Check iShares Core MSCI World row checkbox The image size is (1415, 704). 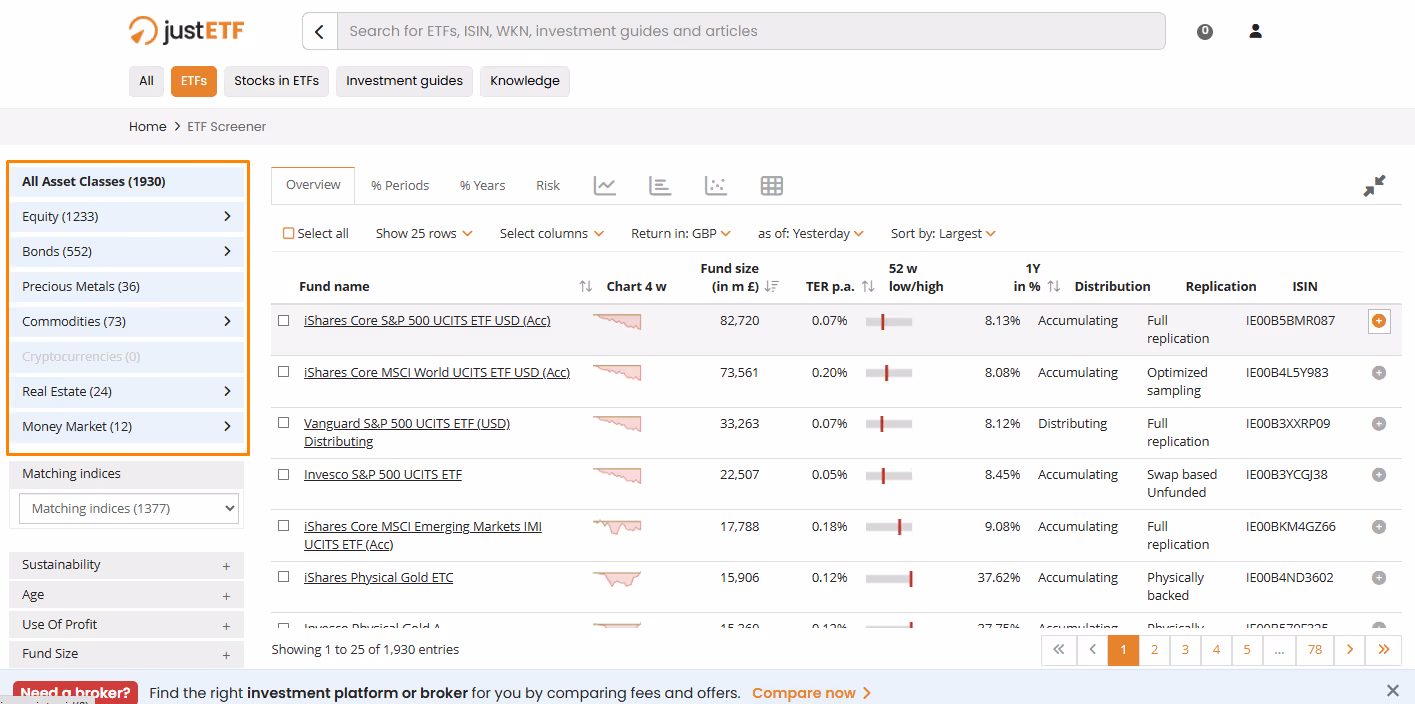click(284, 372)
